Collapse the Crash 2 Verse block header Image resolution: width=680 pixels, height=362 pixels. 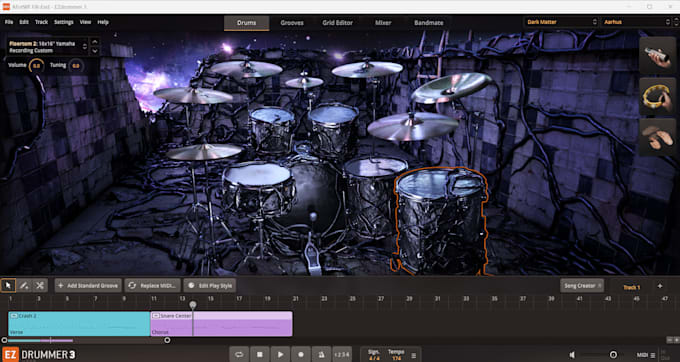click(14, 316)
